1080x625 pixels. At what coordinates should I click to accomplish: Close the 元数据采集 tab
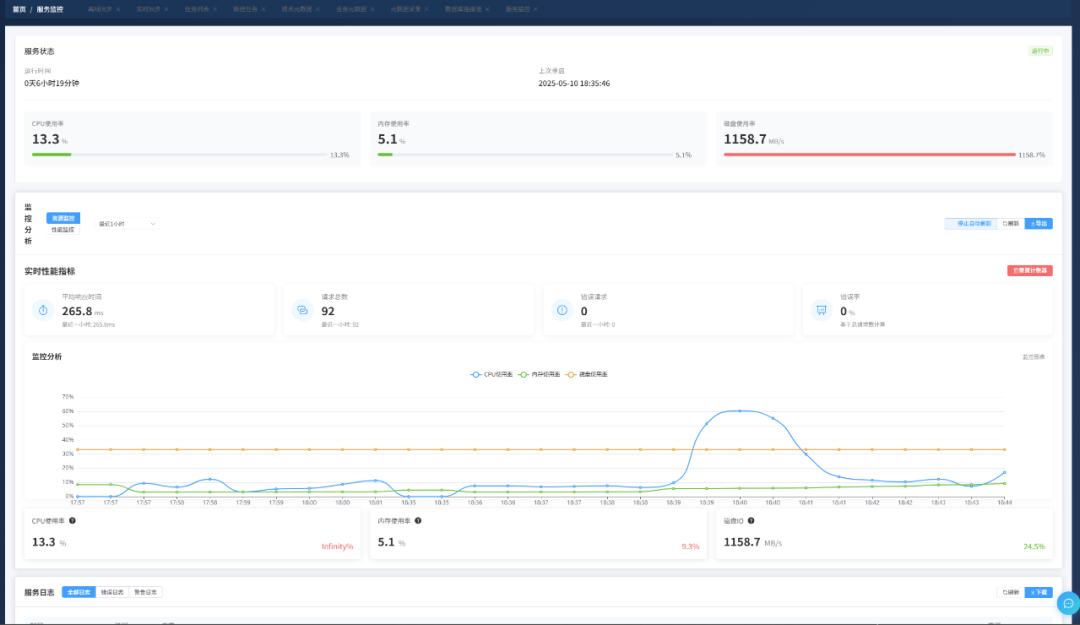(x=427, y=10)
